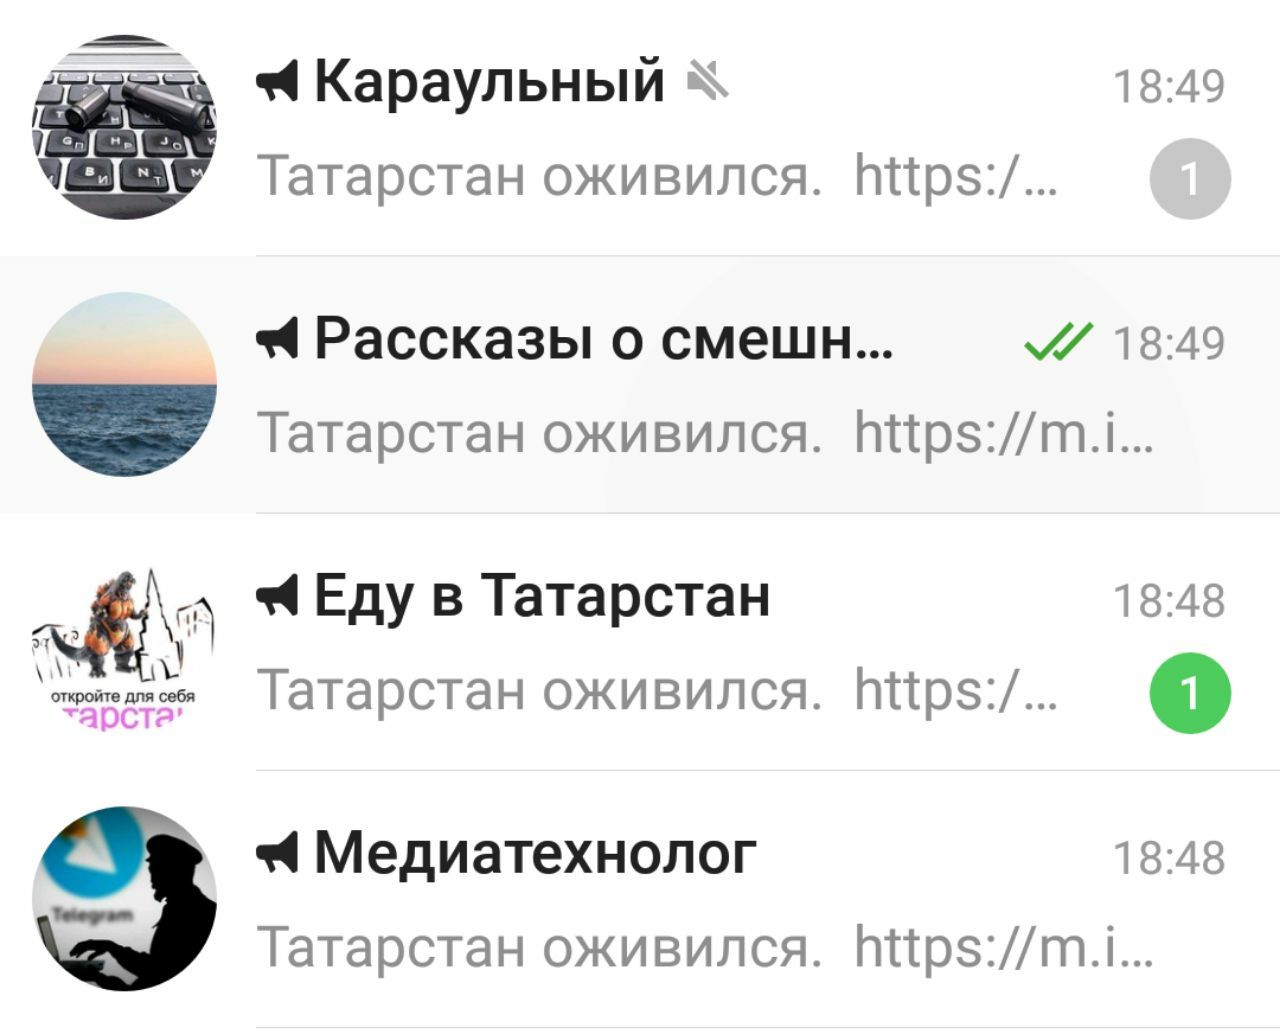Open the Еду в Татарстан channel title
The height and width of the screenshot is (1036, 1280).
(542, 597)
